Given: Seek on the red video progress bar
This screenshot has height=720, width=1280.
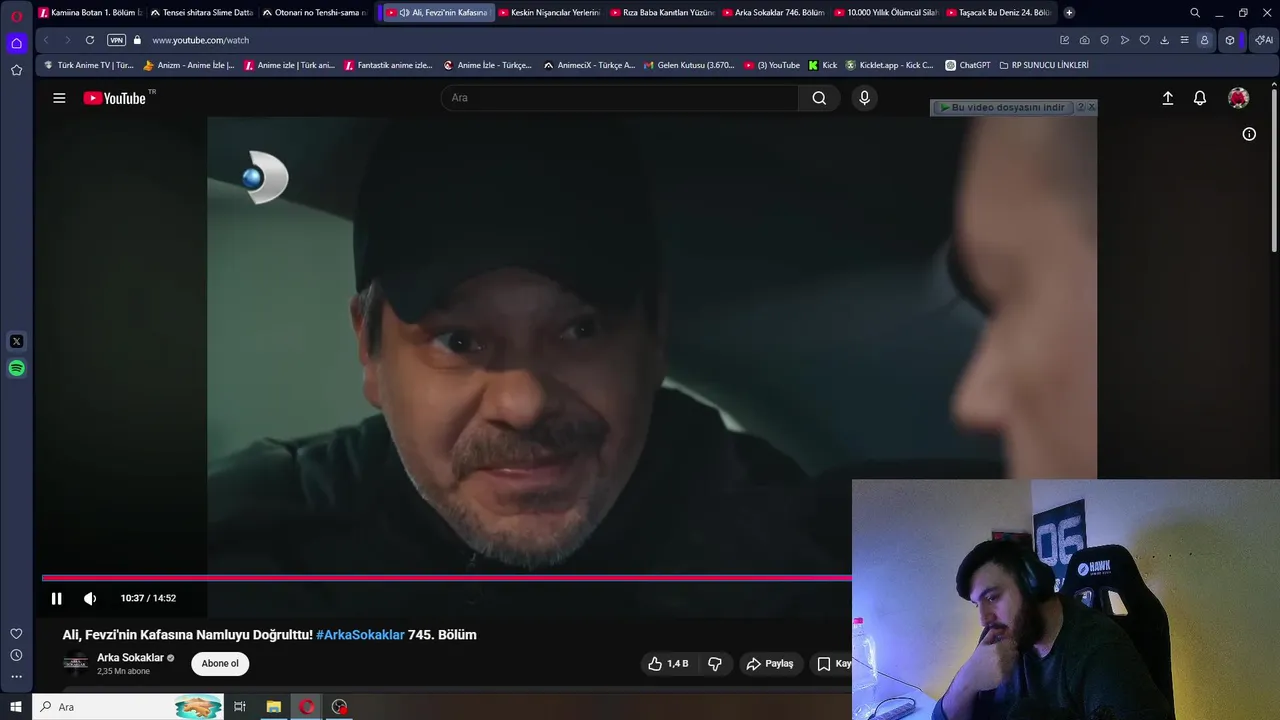Looking at the screenshot, I should [x=447, y=578].
